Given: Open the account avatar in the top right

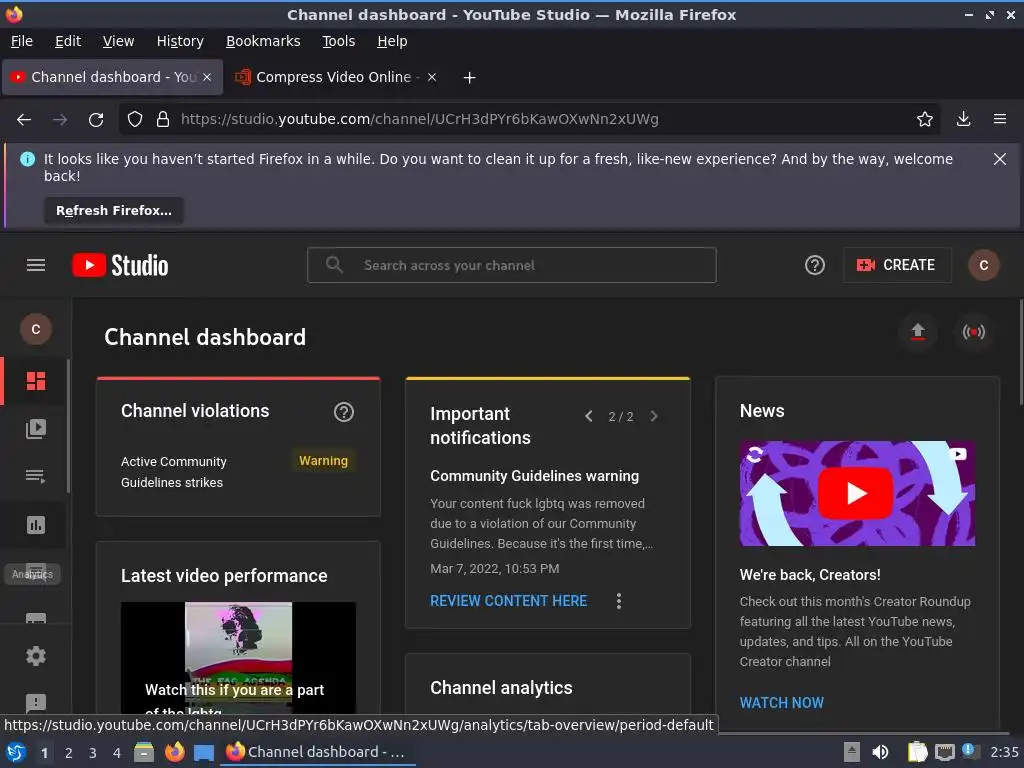Looking at the screenshot, I should 984,265.
